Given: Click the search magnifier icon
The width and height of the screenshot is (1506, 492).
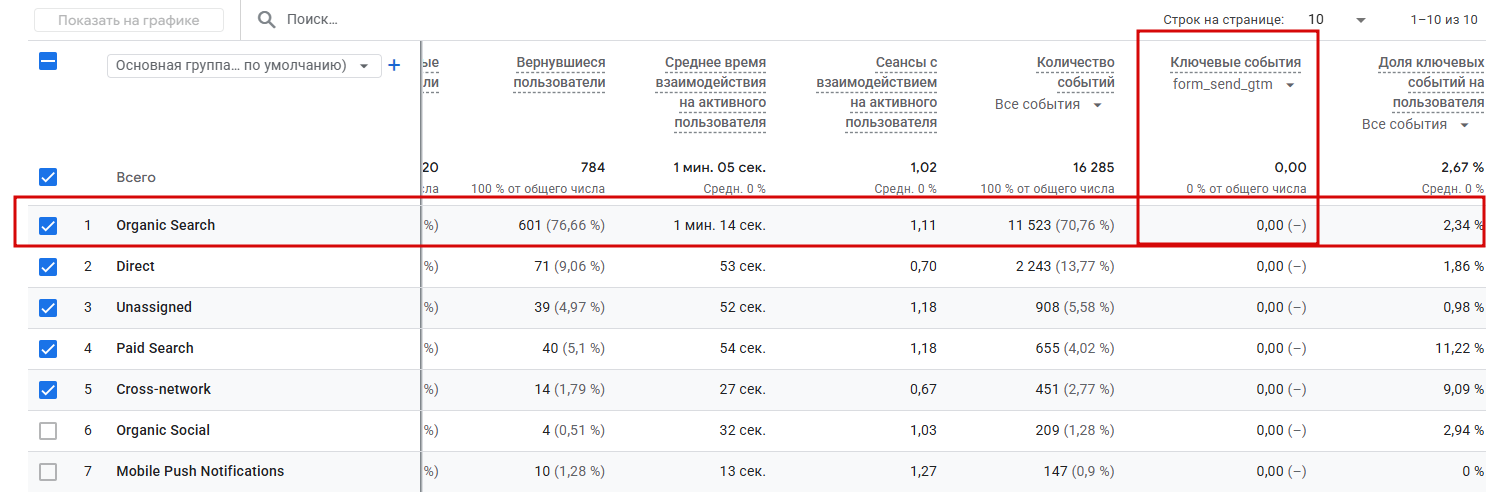Looking at the screenshot, I should click(266, 19).
